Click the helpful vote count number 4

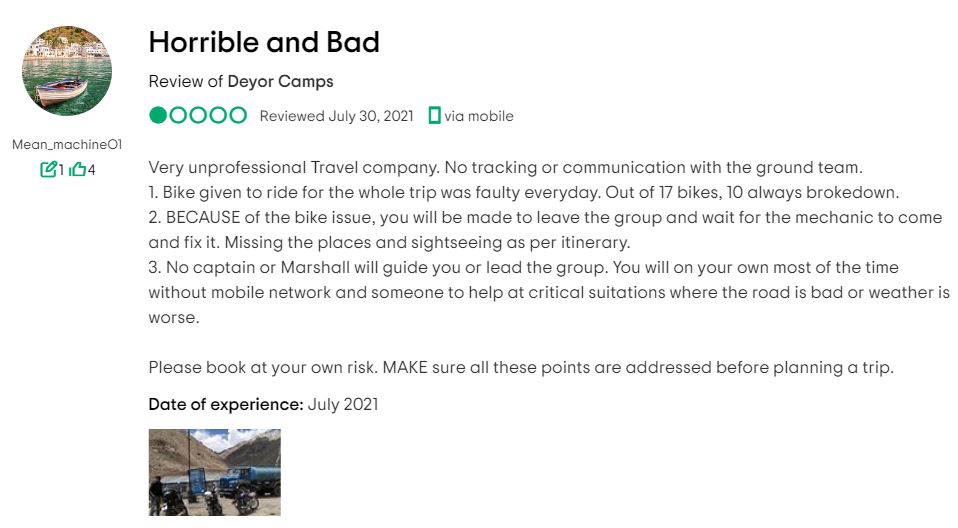point(91,170)
